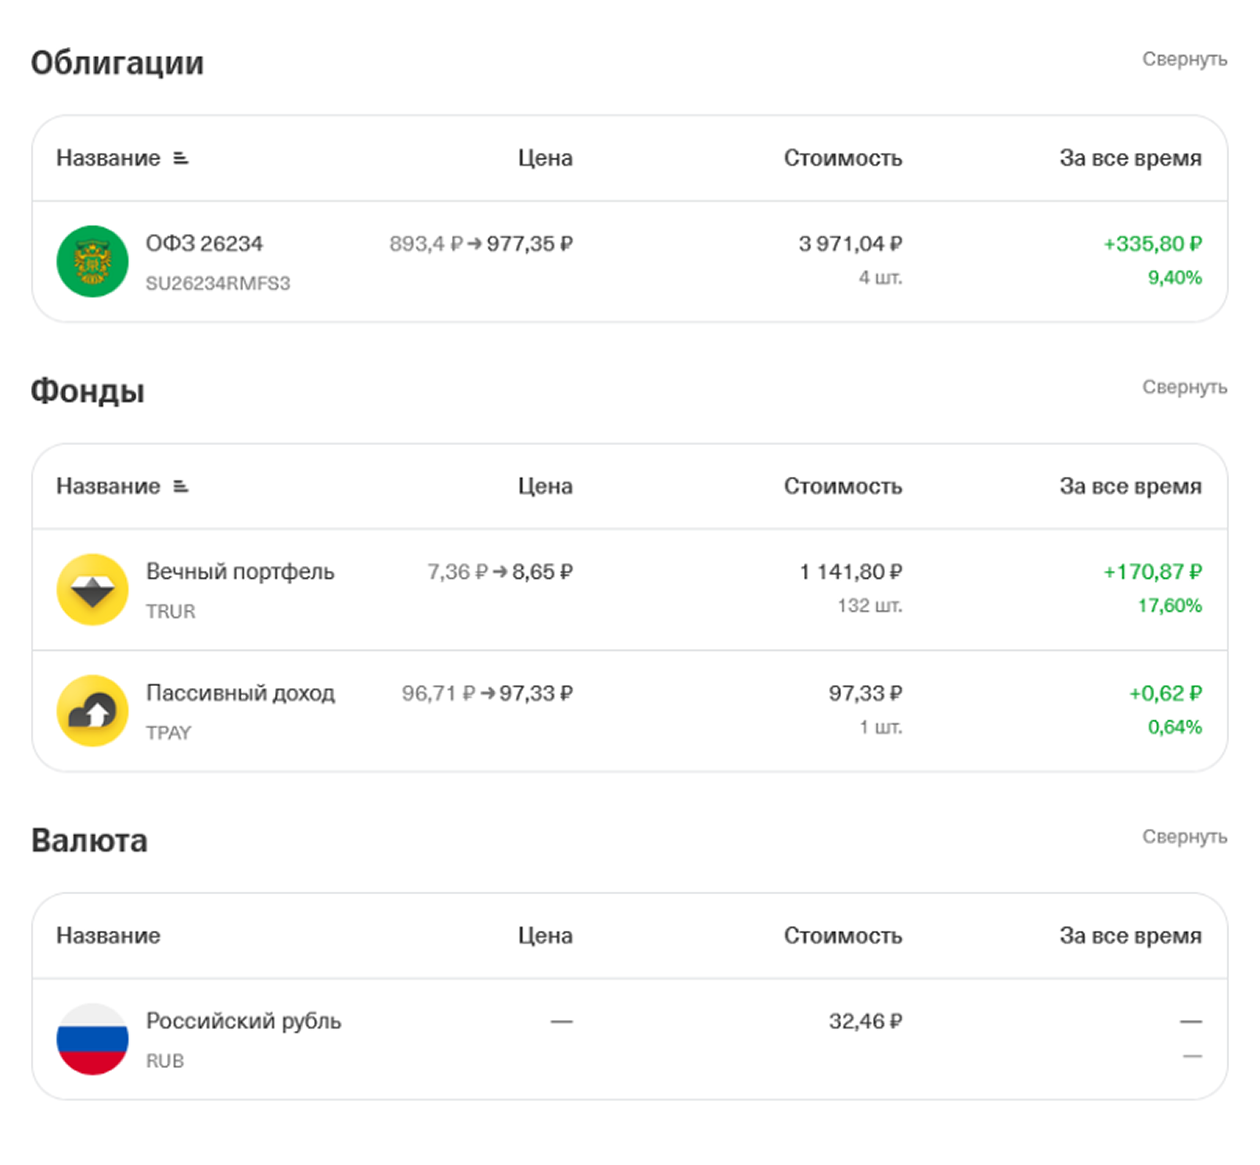Sort bonds using the Название sort icon
The width and height of the screenshot is (1260, 1165).
click(x=181, y=158)
